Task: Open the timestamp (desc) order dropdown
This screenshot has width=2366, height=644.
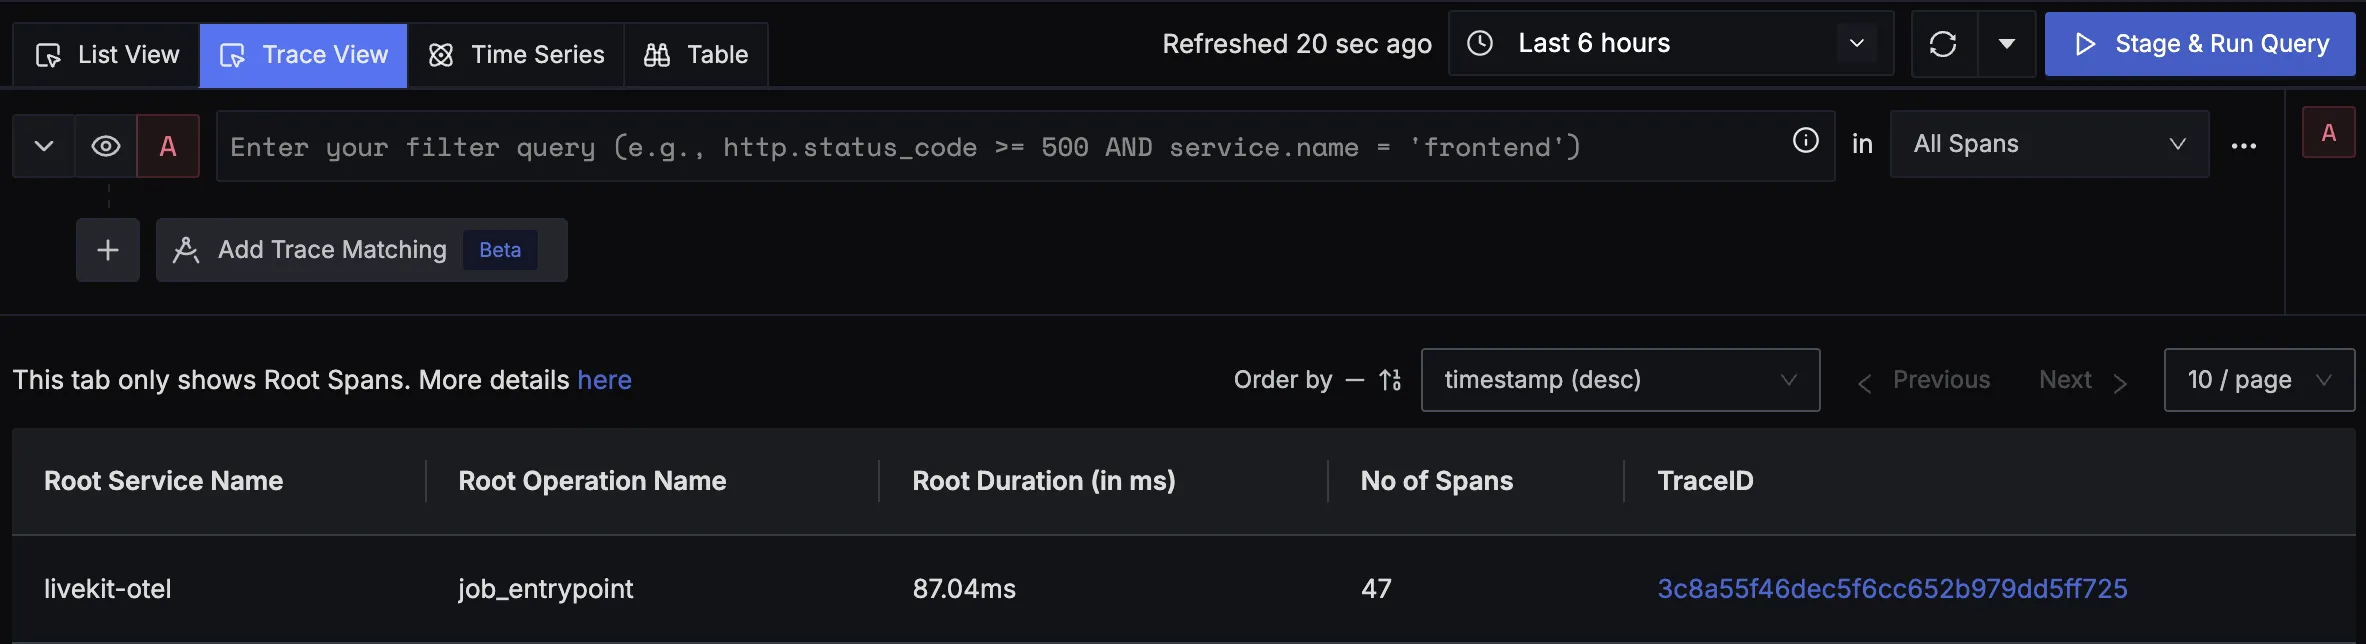Action: pos(1620,380)
